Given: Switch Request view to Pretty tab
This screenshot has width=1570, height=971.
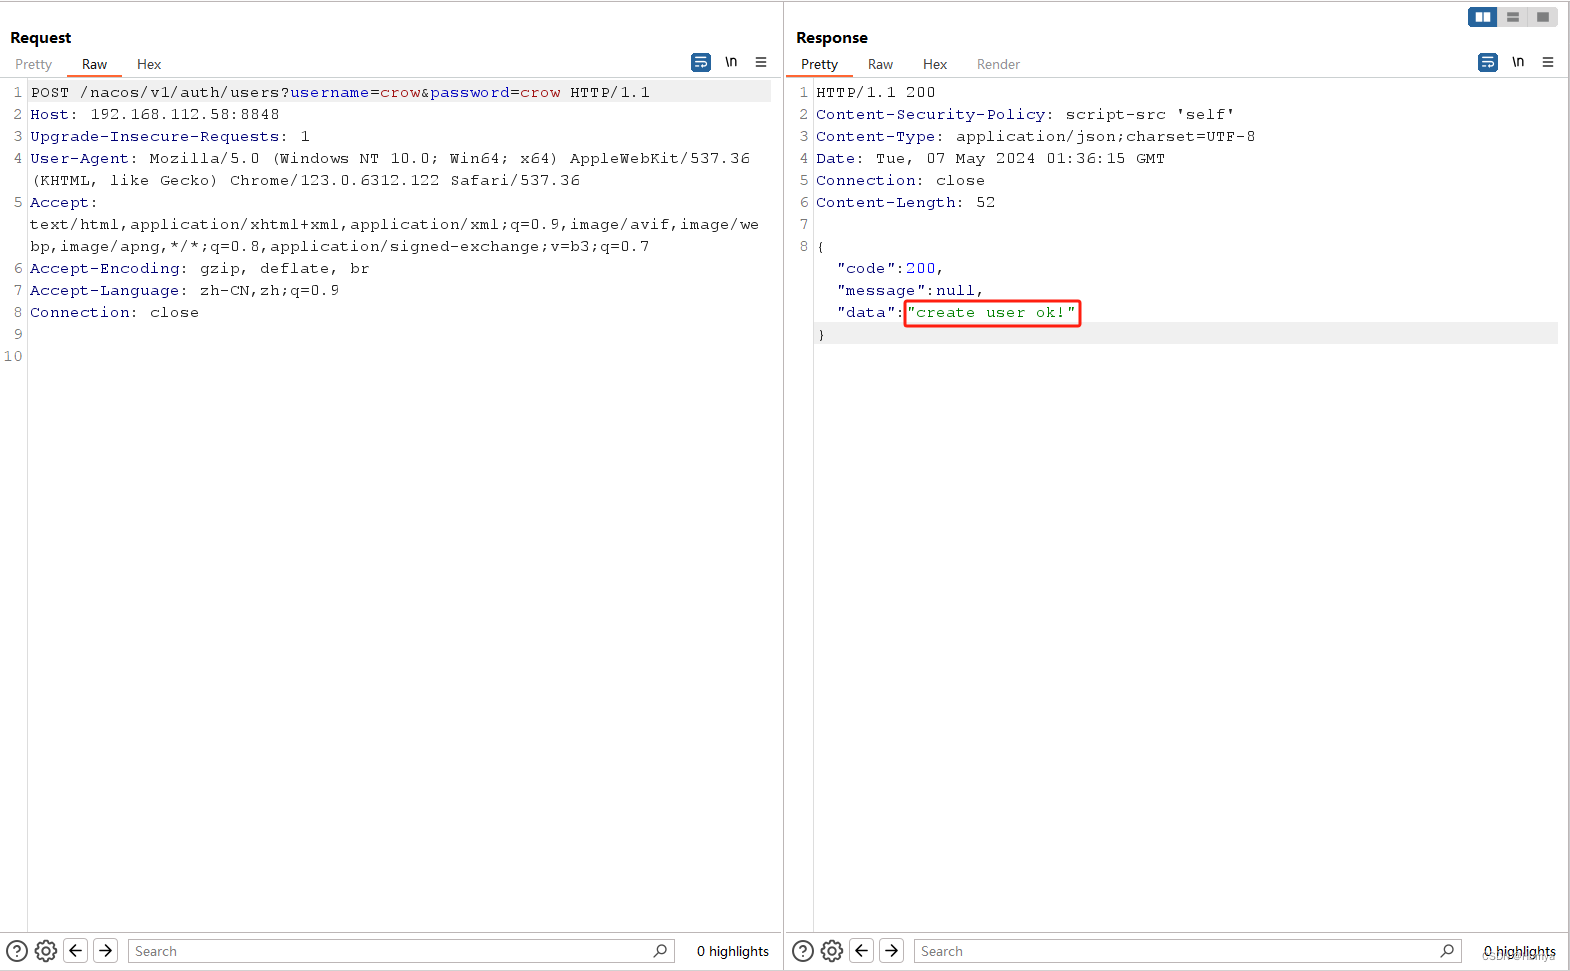Looking at the screenshot, I should 33,64.
